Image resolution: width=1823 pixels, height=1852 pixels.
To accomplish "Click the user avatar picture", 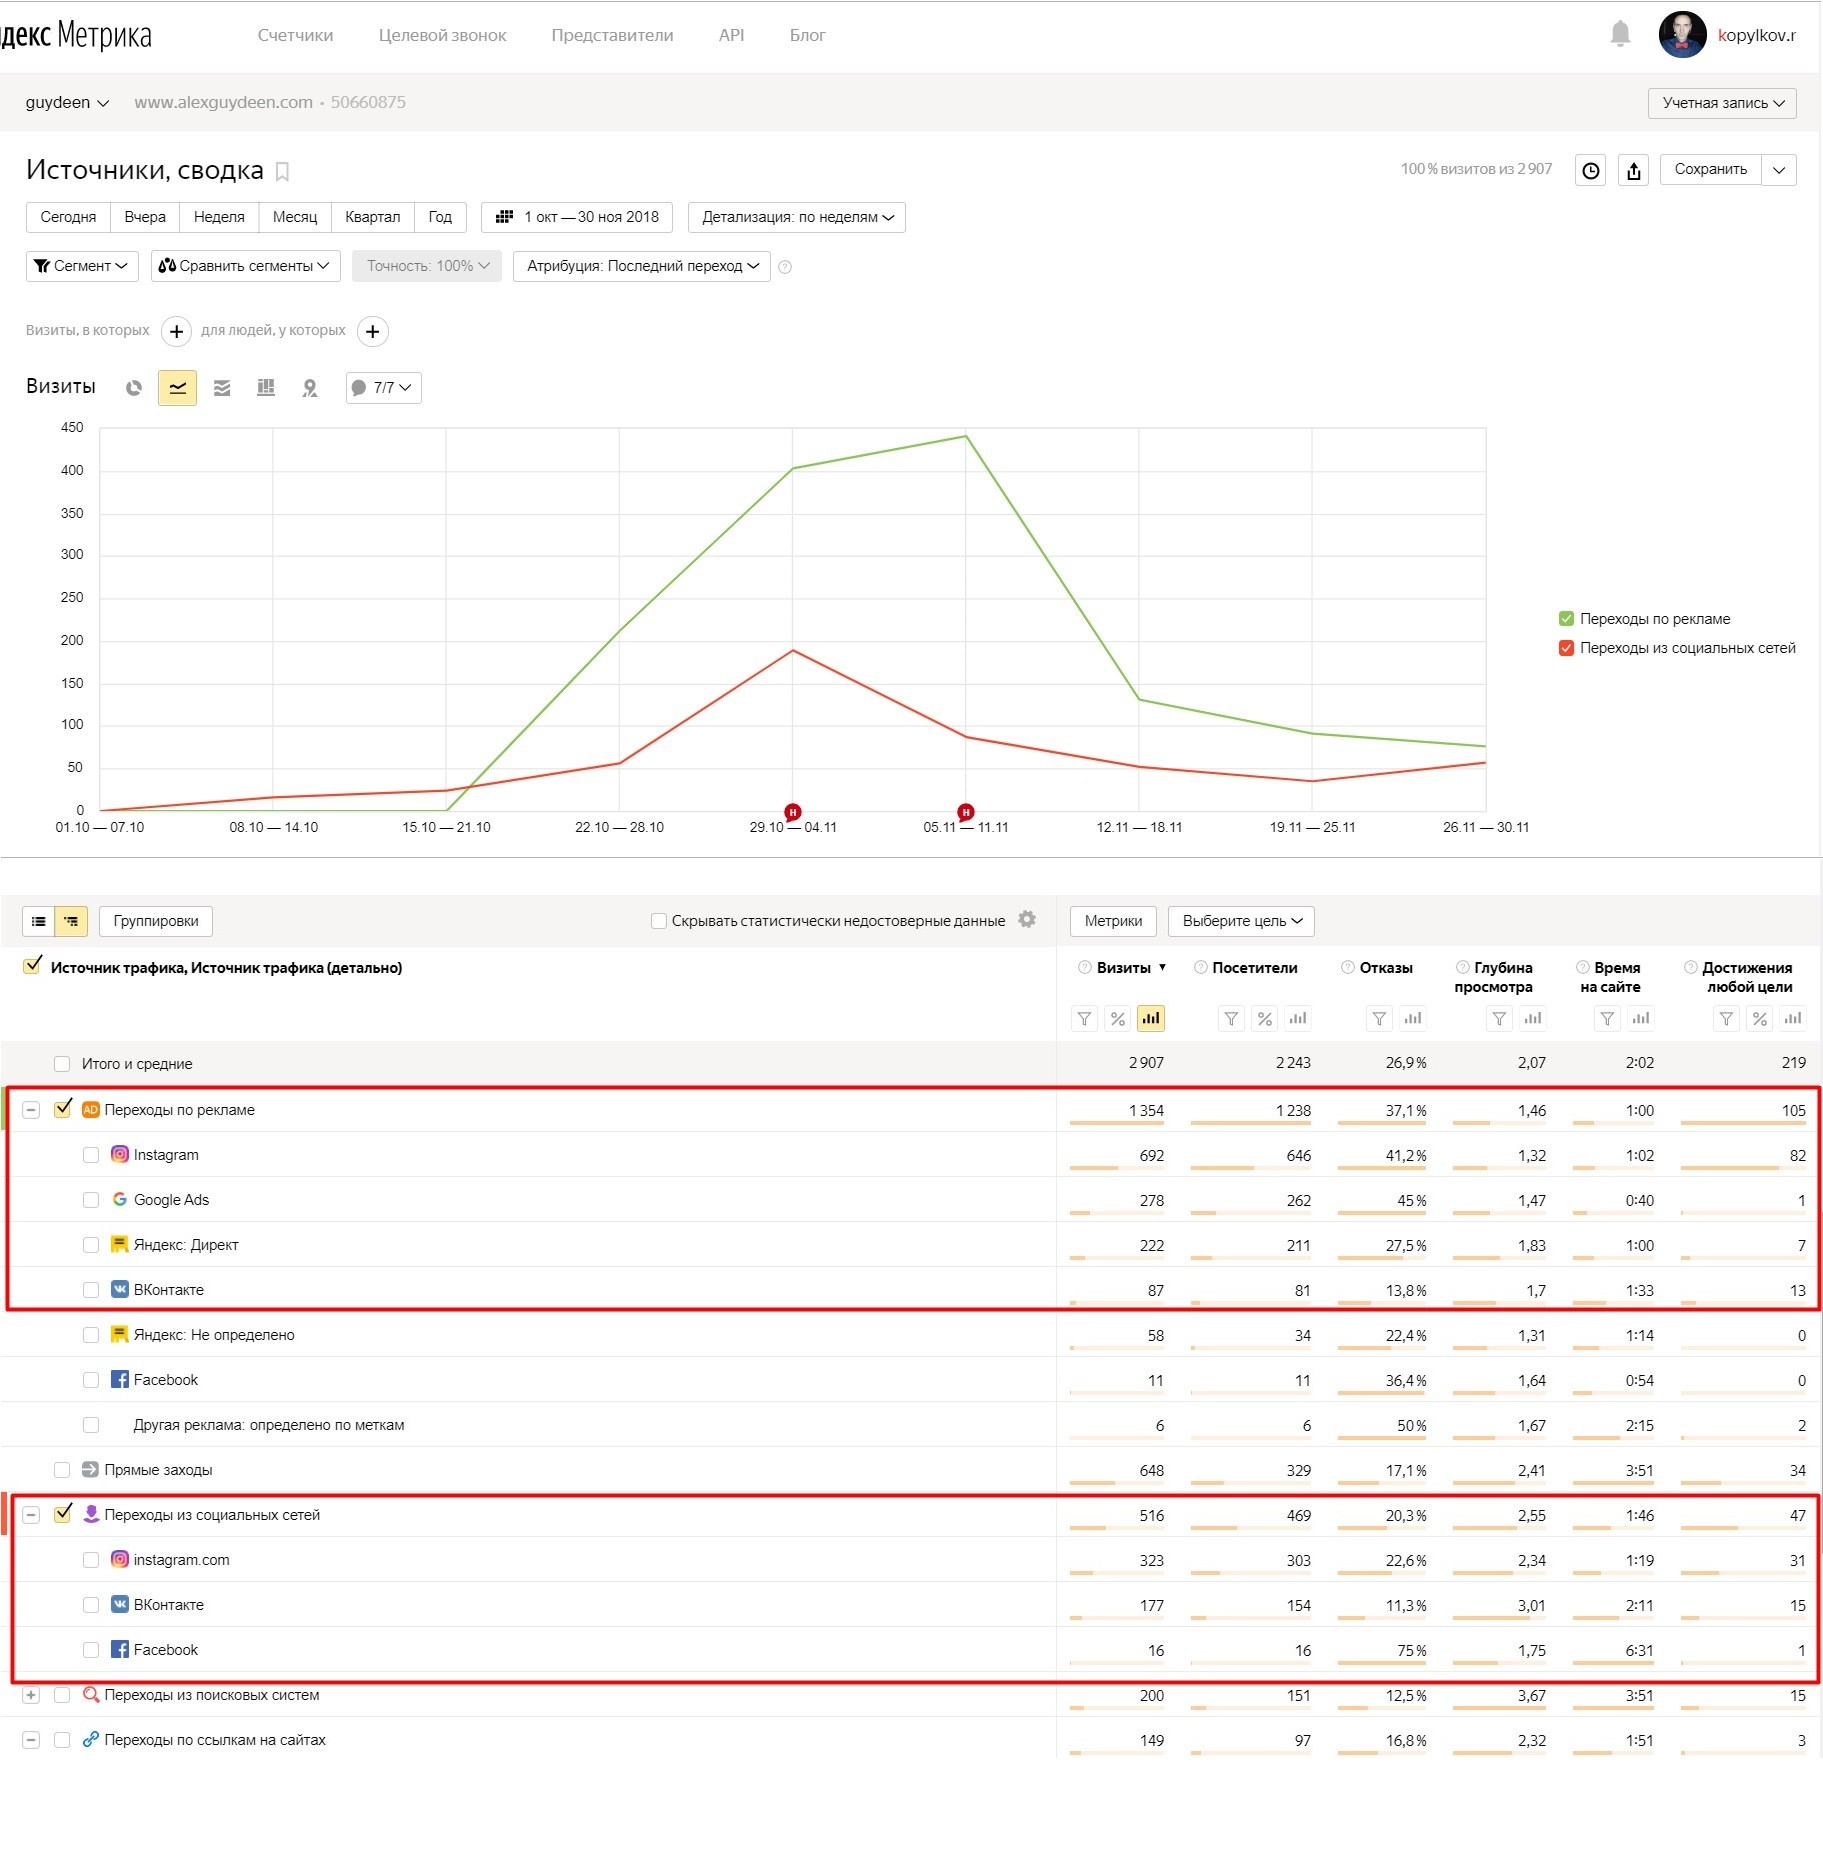I will point(1682,35).
